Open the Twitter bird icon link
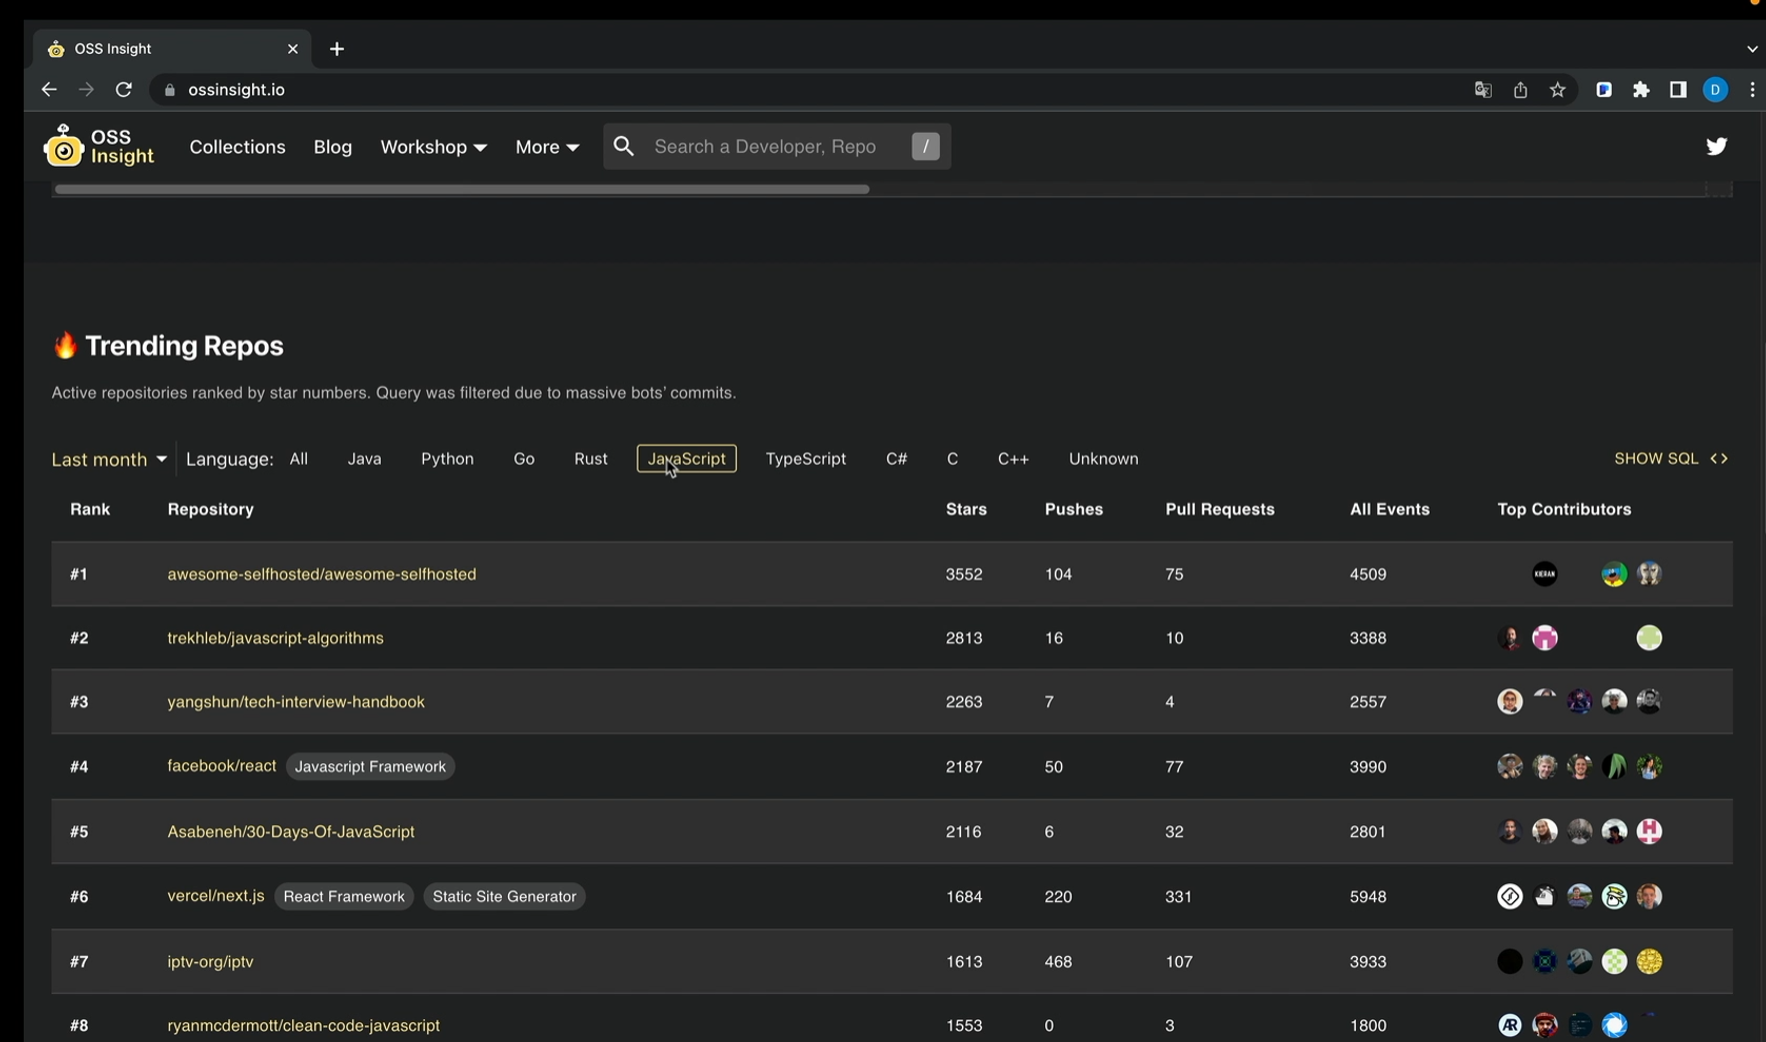 click(1716, 146)
